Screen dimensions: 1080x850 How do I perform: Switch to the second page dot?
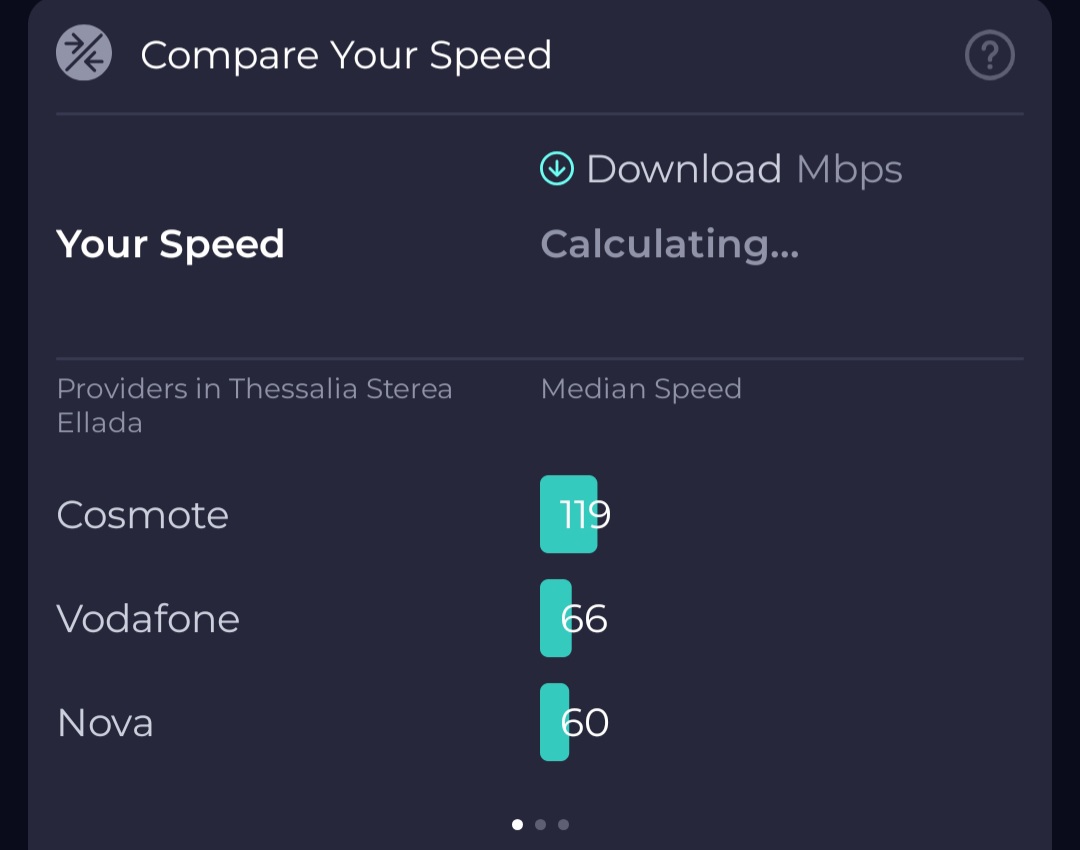tap(541, 825)
